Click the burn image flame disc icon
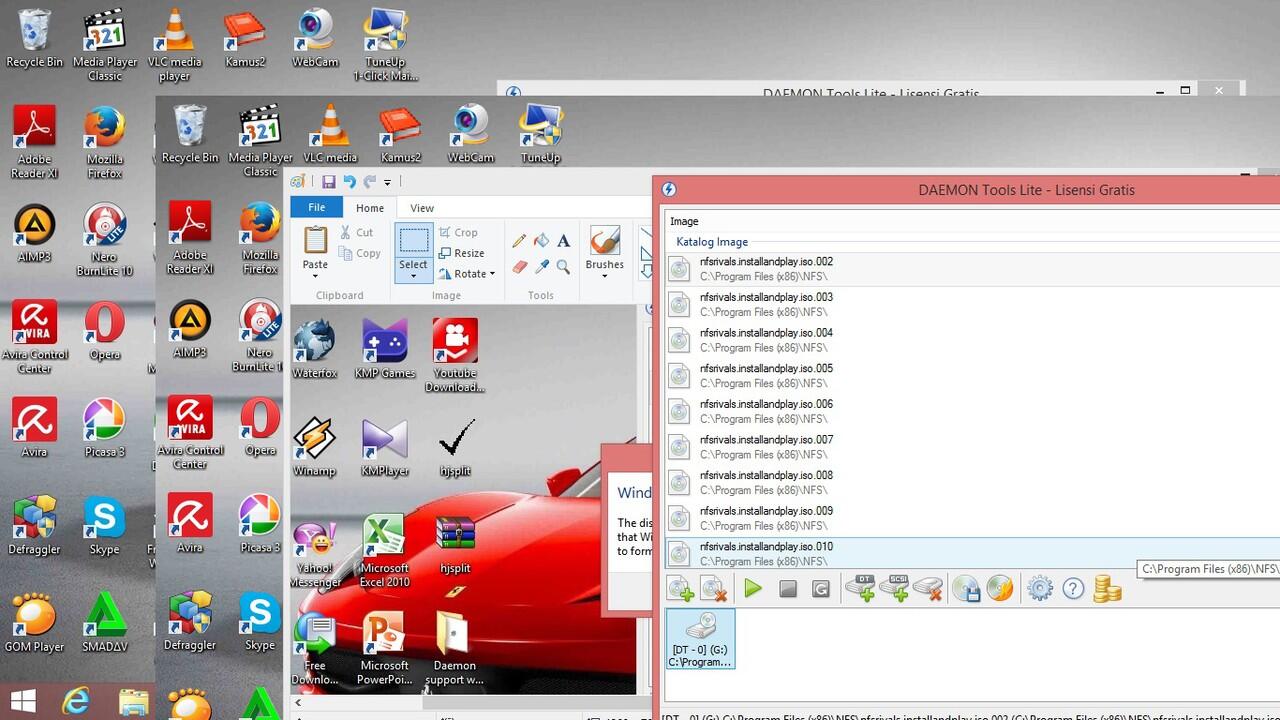 click(x=1000, y=588)
